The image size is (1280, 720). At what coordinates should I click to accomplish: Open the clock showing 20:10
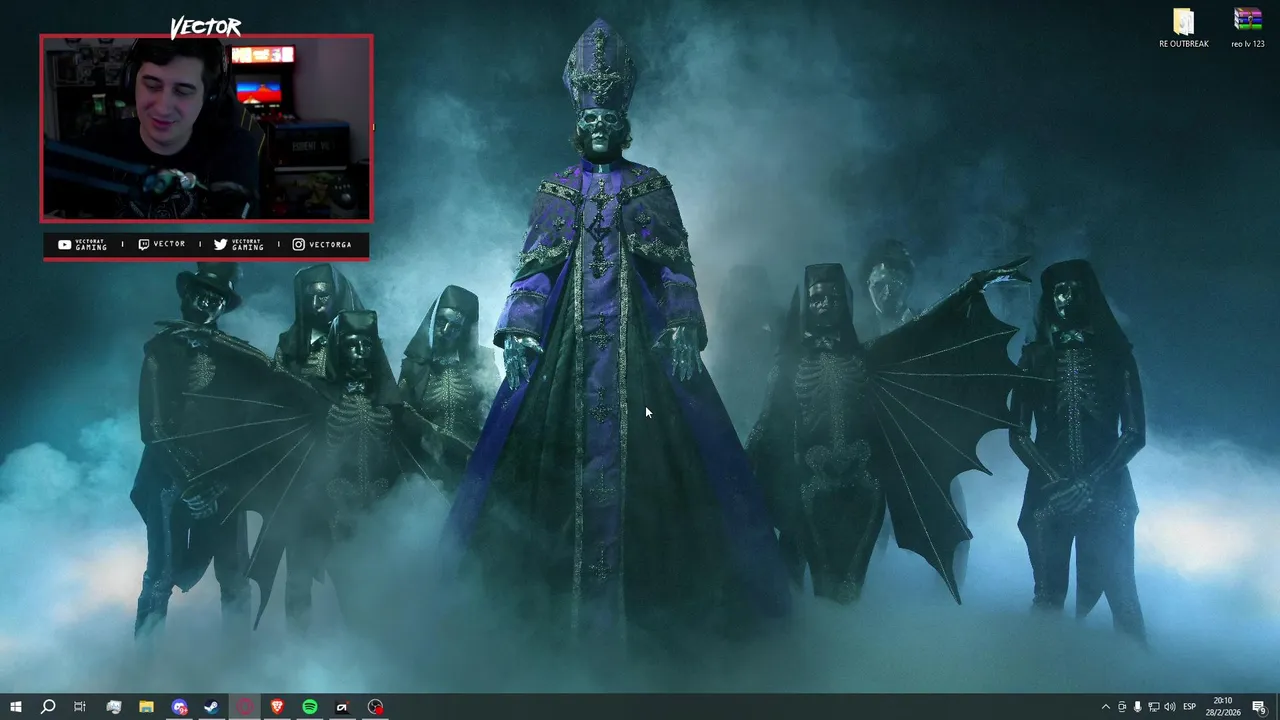[1222, 707]
